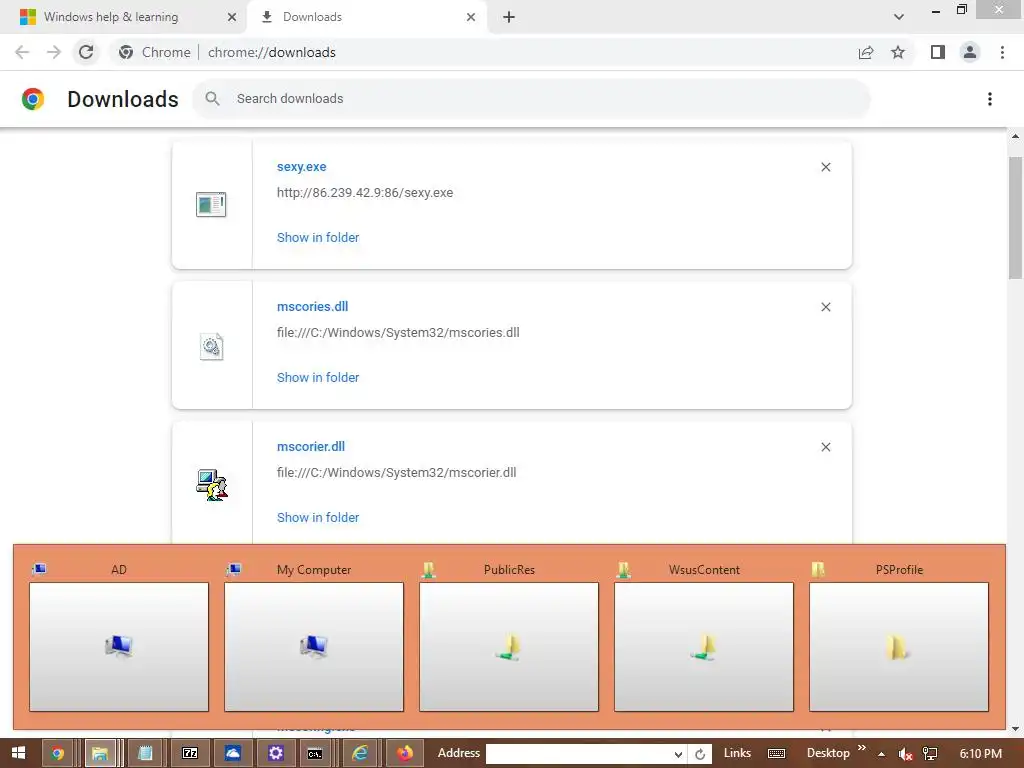Image resolution: width=1024 pixels, height=768 pixels.
Task: Switch to the PublicRes folder thumbnail
Action: [509, 647]
